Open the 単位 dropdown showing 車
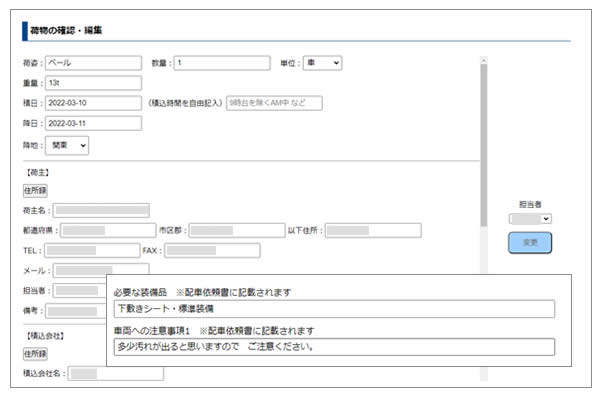 (x=322, y=63)
